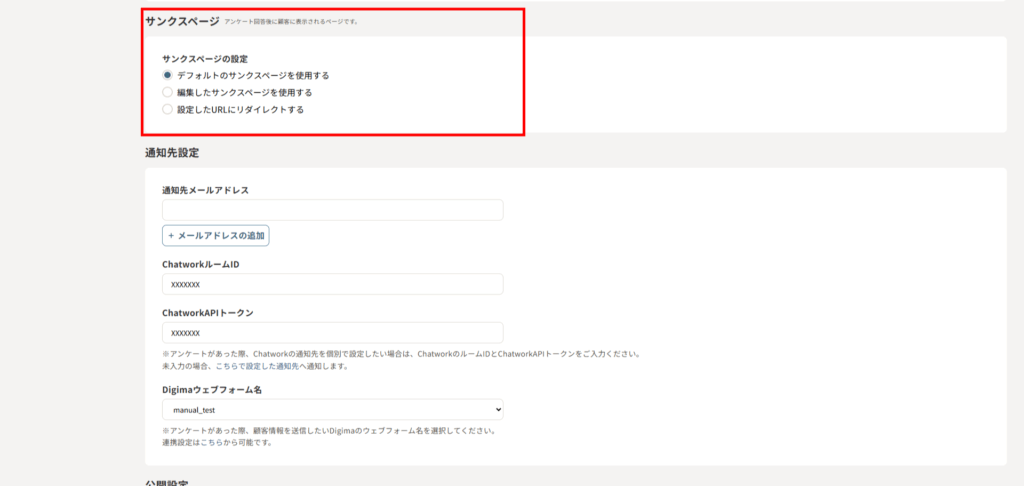
Task: Click the Digimaウェブフォーム名 field label
Action: click(211, 390)
